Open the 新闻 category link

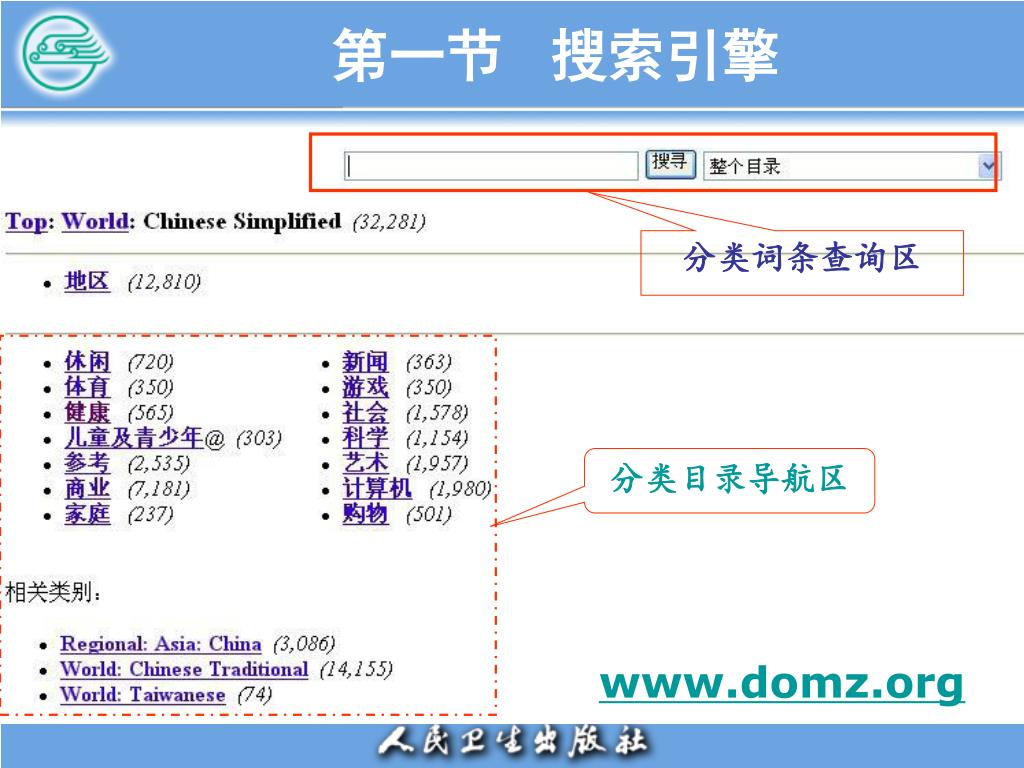(365, 361)
